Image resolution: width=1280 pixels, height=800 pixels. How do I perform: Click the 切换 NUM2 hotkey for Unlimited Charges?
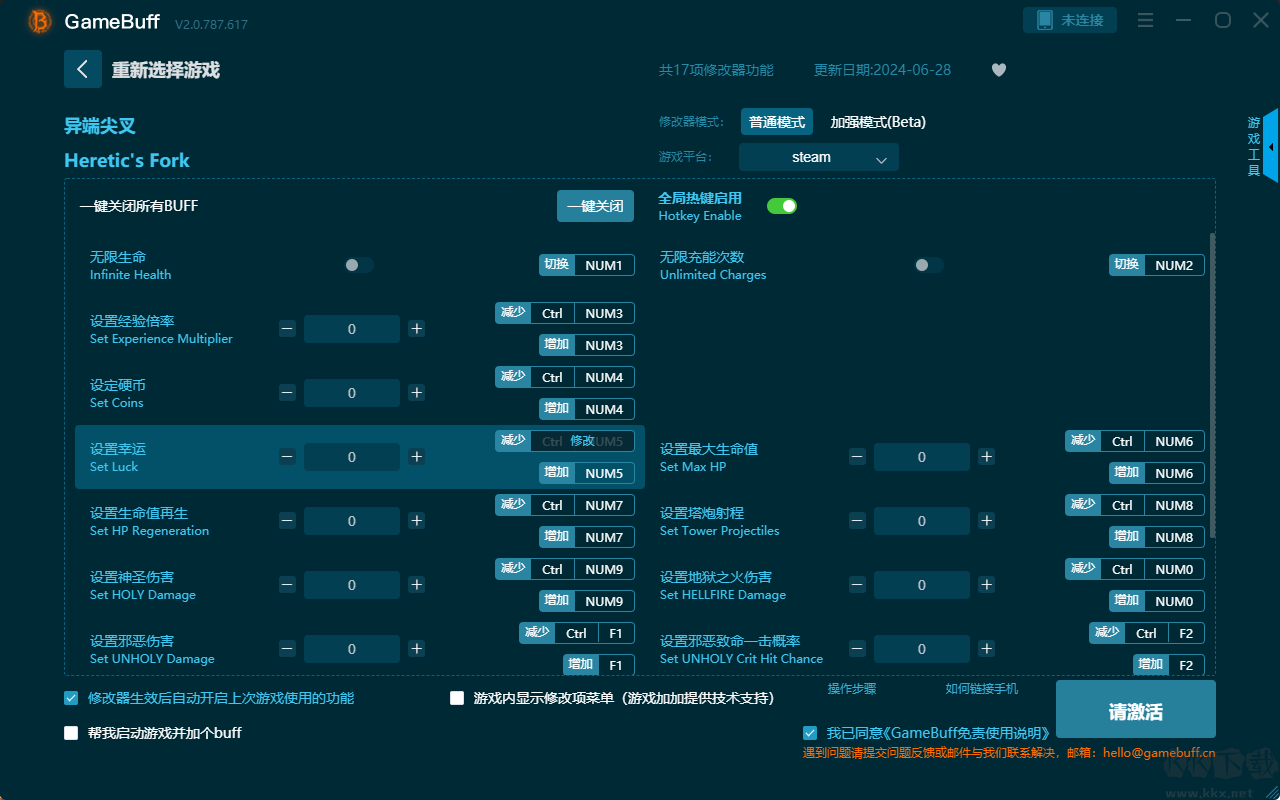(1157, 265)
